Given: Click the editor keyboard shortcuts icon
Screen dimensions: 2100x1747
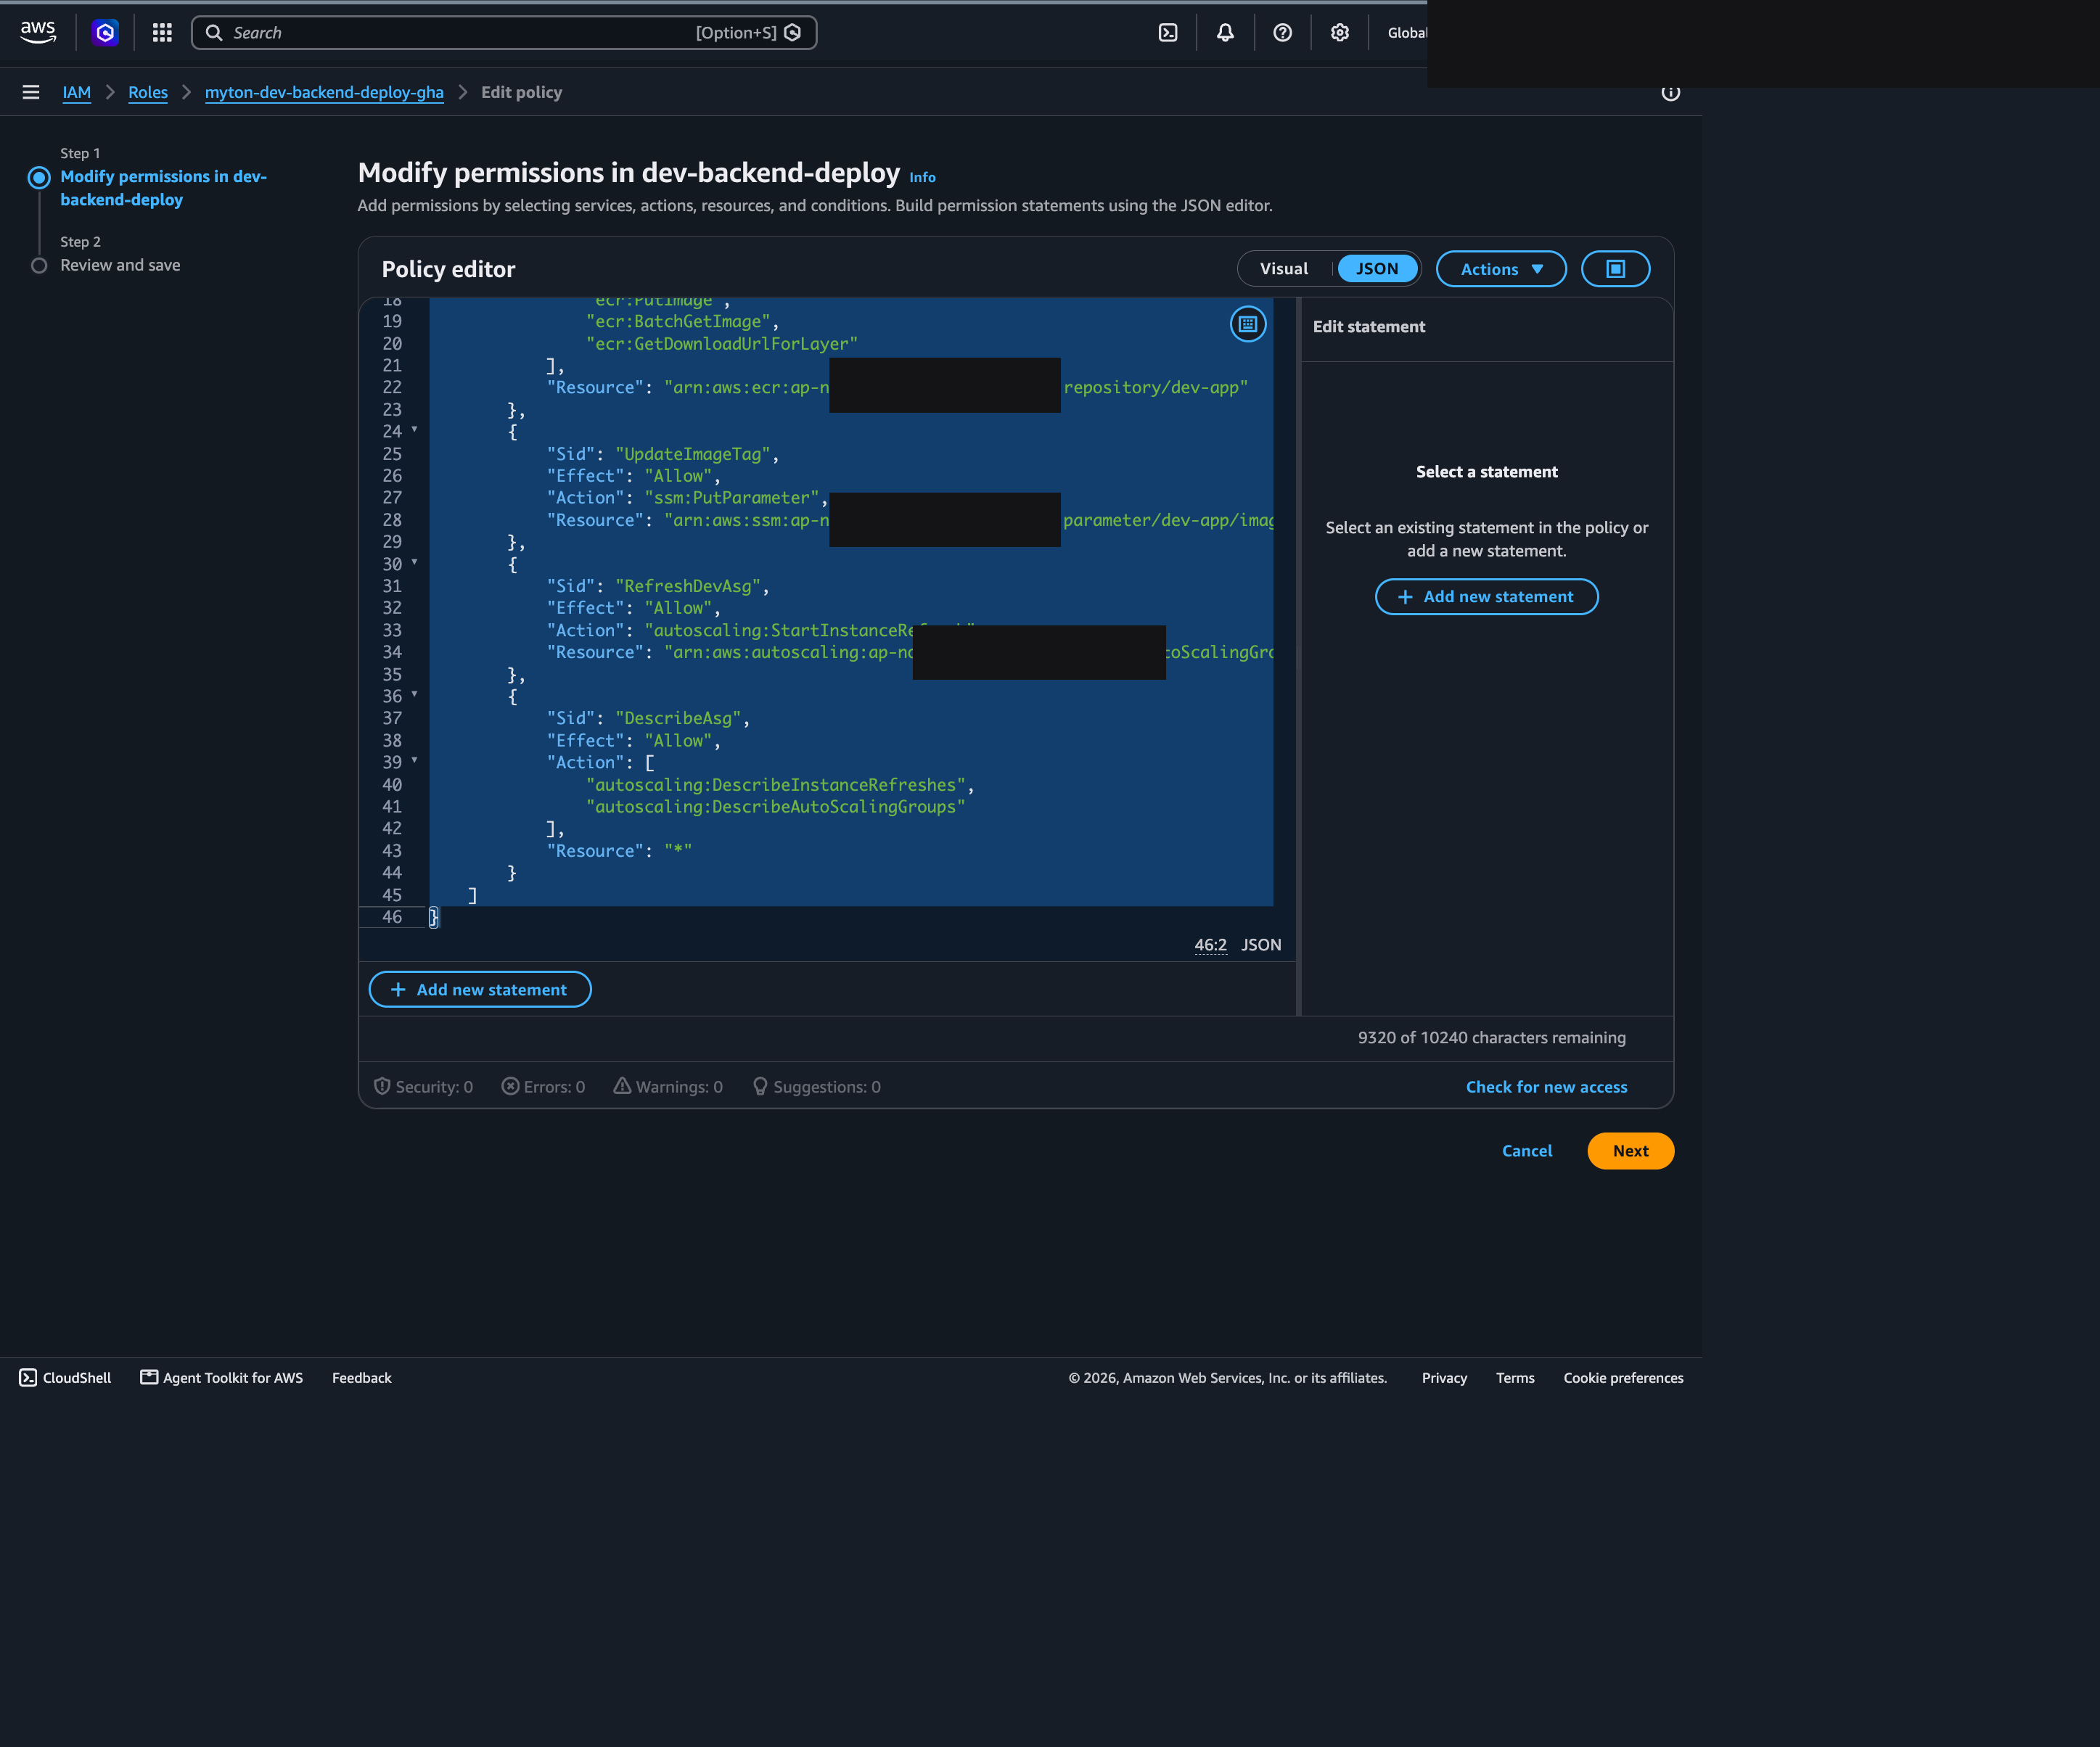Looking at the screenshot, I should tap(1247, 324).
